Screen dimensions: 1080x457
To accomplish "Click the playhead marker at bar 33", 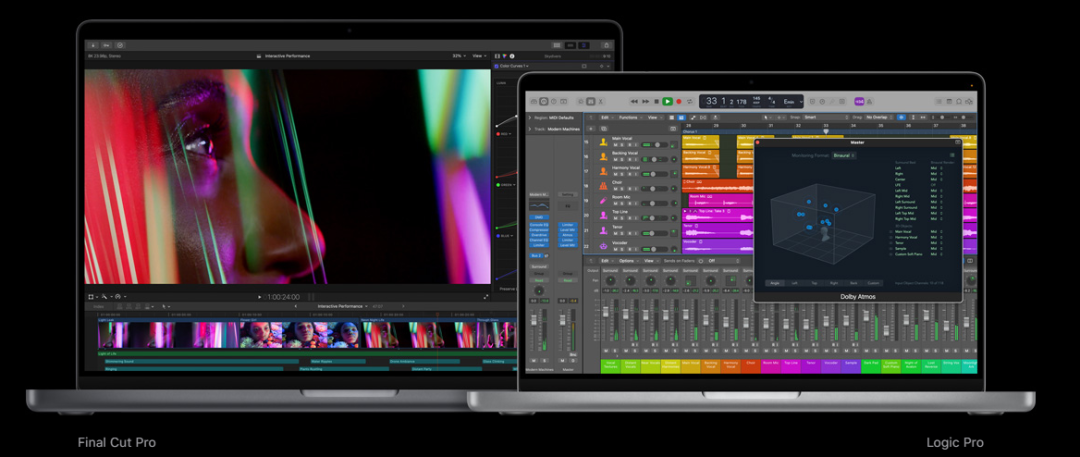I will [x=826, y=132].
